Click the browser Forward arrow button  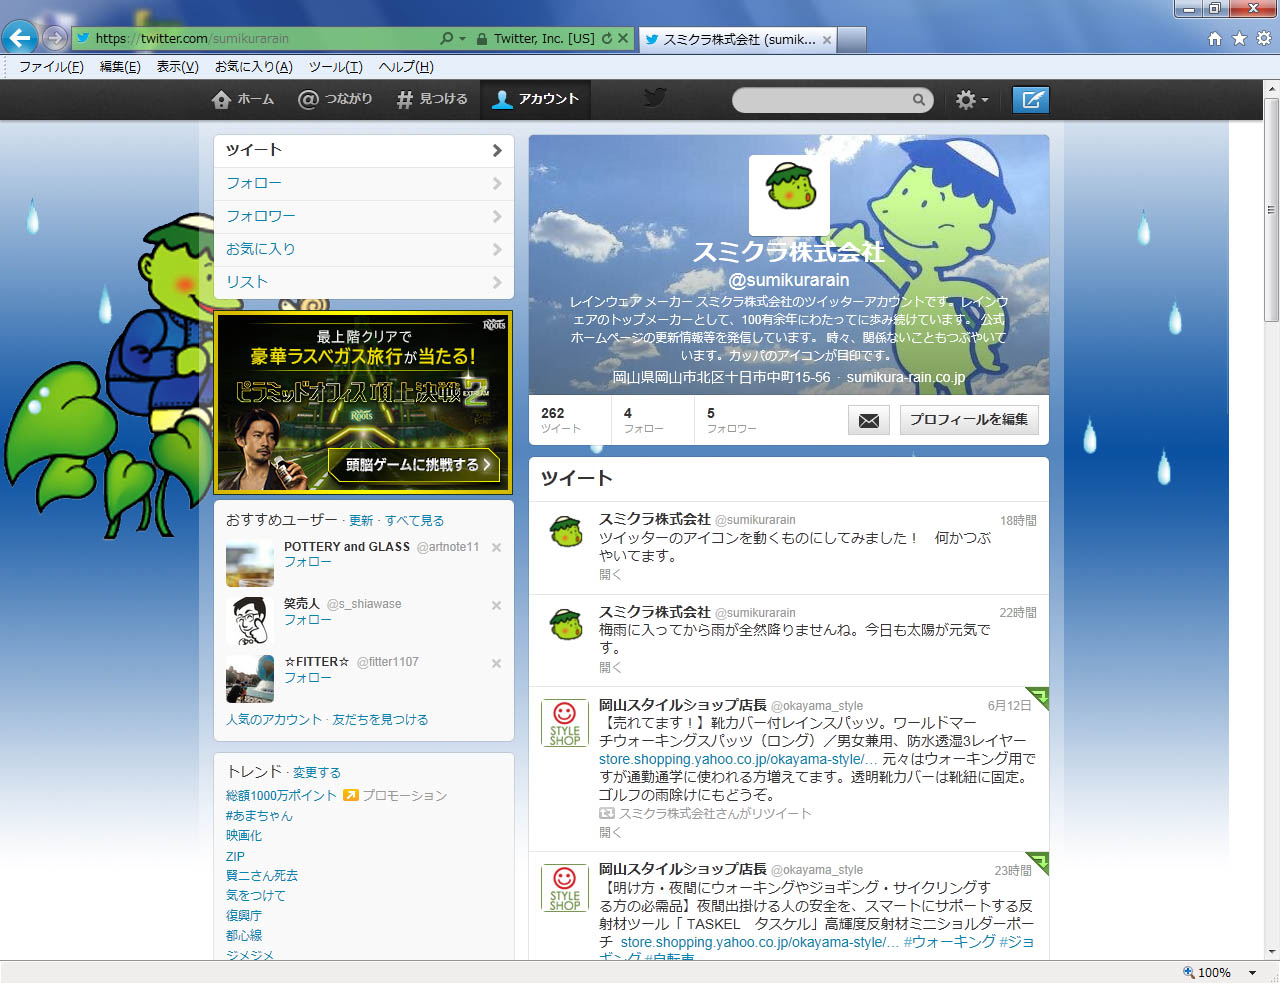[55, 39]
